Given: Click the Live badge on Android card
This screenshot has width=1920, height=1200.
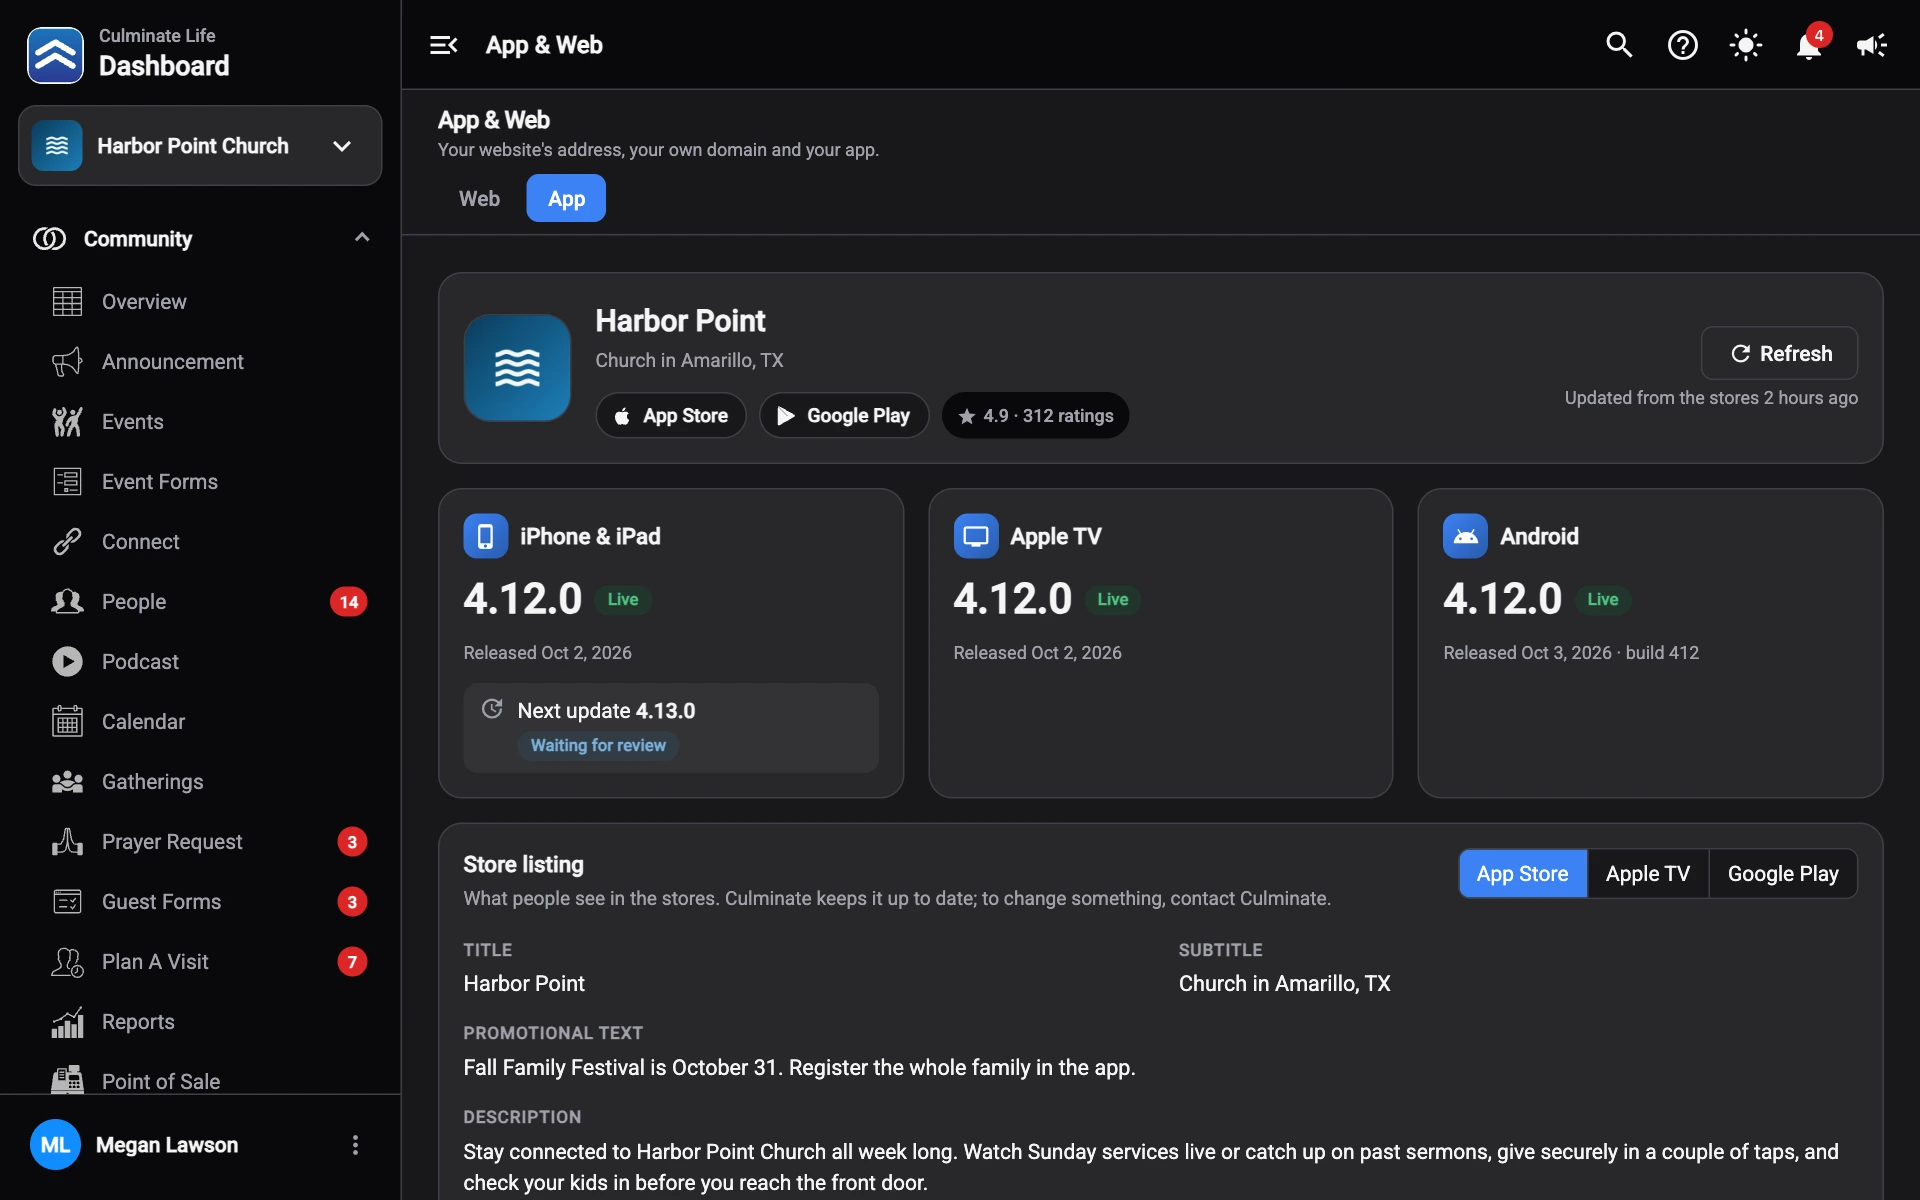Looking at the screenshot, I should pyautogui.click(x=1603, y=600).
